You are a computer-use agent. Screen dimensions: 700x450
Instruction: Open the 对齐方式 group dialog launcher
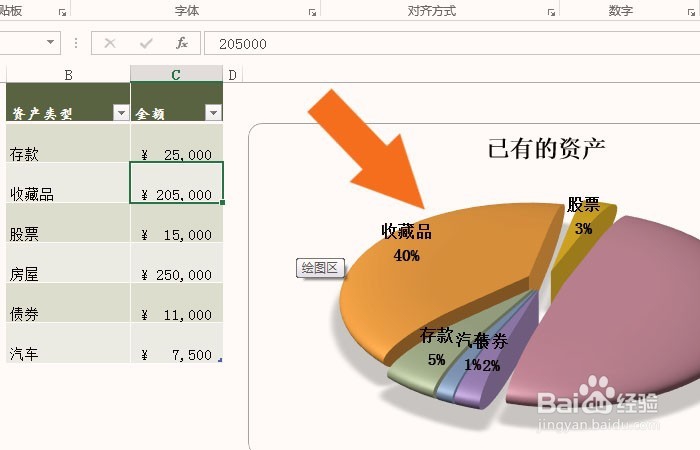click(551, 12)
